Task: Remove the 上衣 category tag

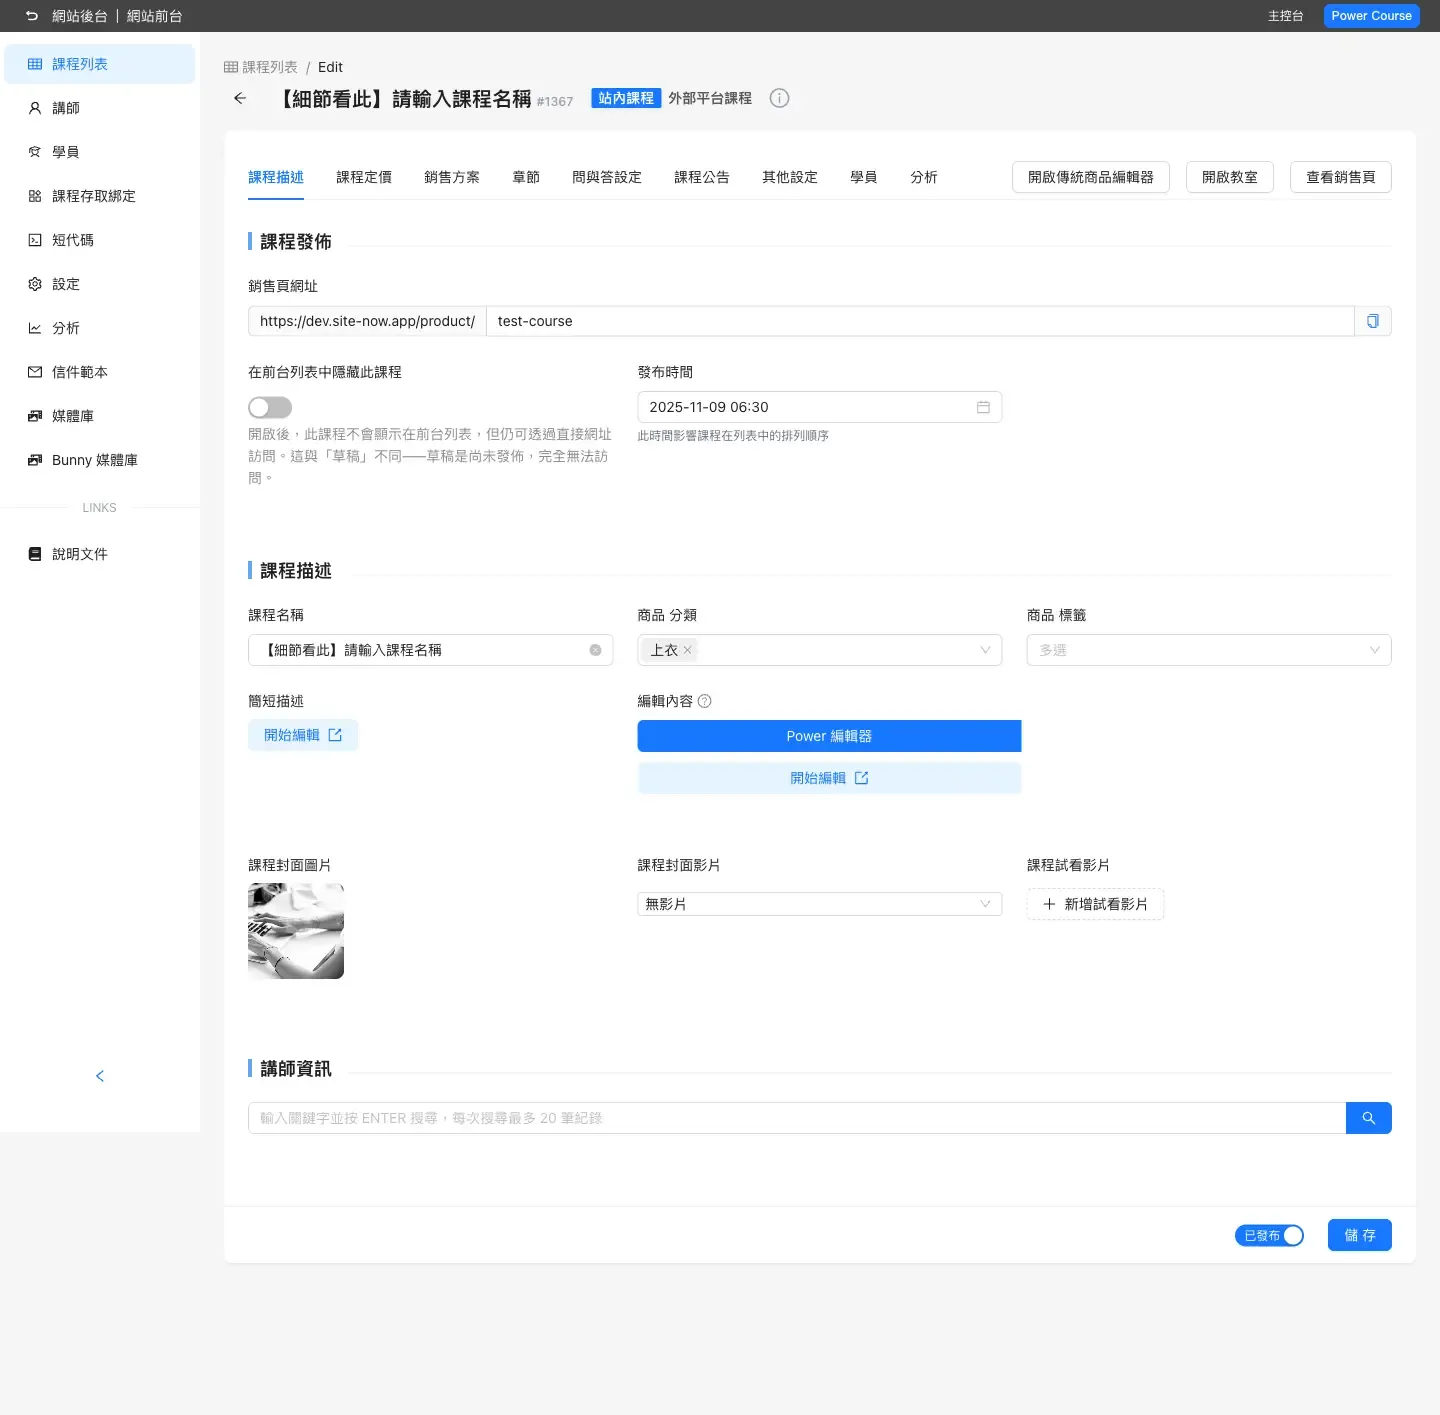Action: (687, 650)
